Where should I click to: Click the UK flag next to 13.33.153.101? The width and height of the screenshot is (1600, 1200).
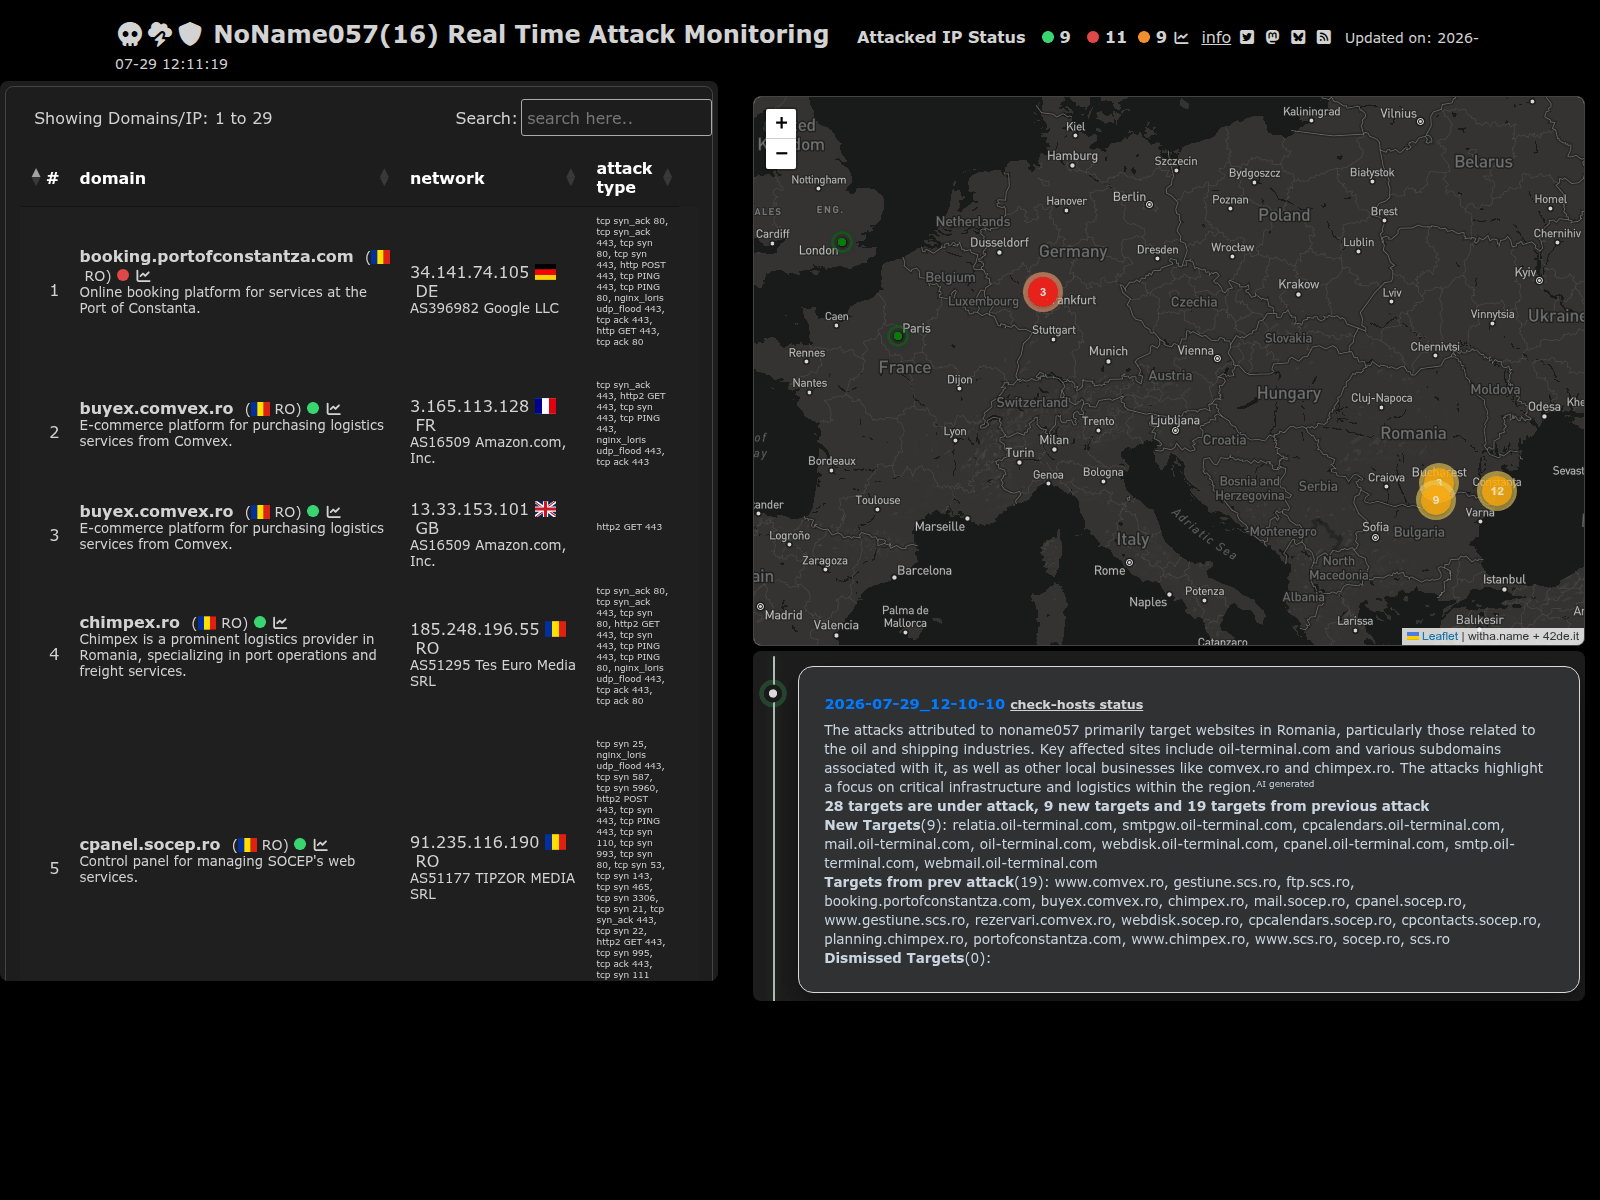pos(545,509)
